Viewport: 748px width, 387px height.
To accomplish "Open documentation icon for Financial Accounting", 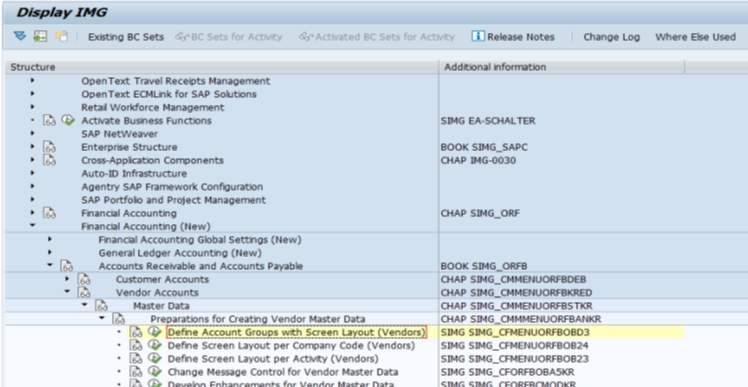I will (50, 213).
